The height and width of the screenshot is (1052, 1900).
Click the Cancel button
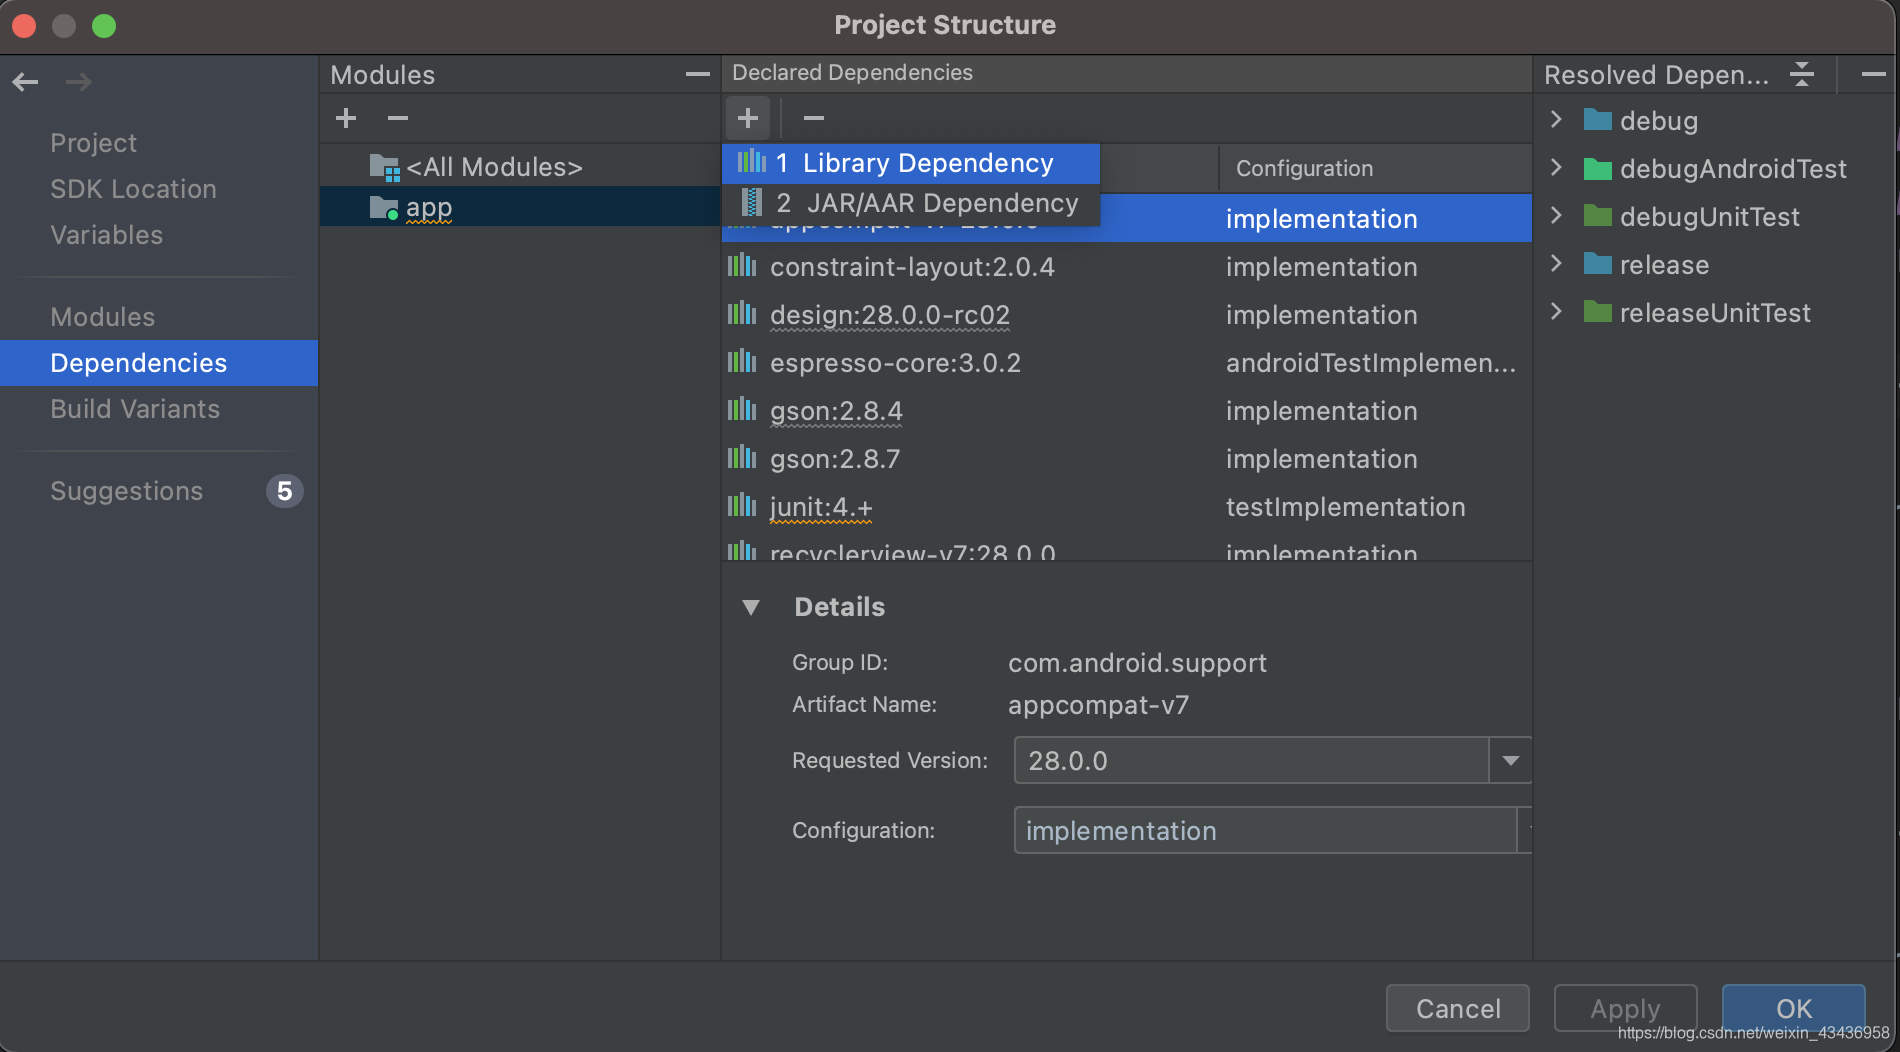click(1458, 1008)
